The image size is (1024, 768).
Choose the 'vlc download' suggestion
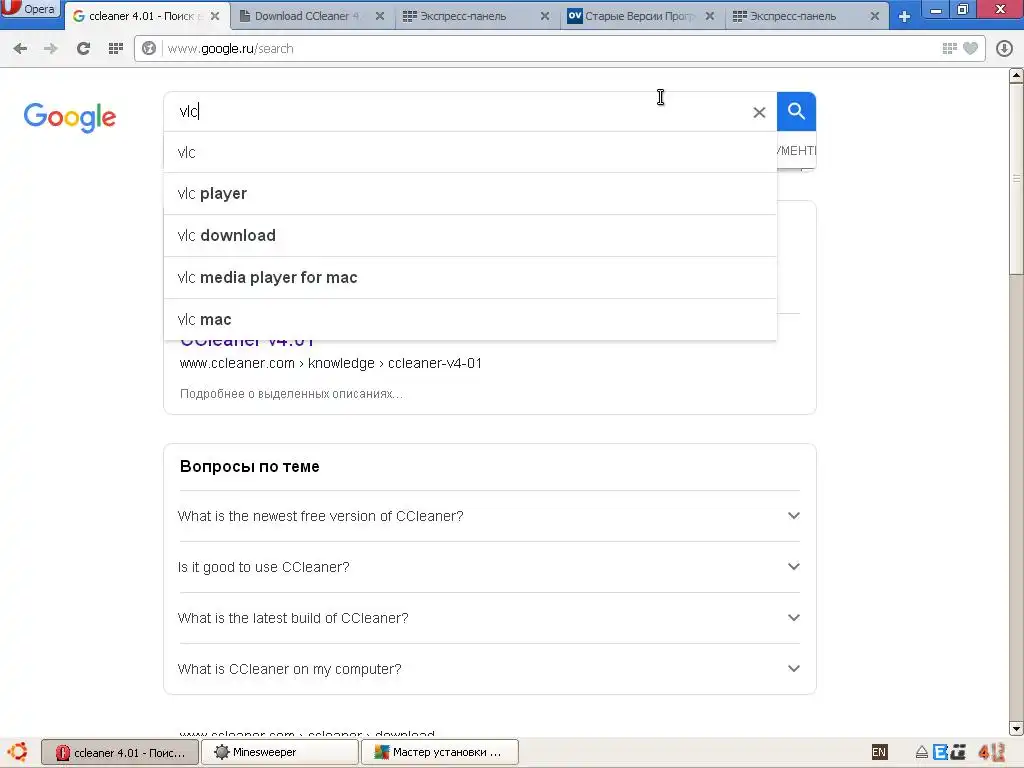[470, 236]
